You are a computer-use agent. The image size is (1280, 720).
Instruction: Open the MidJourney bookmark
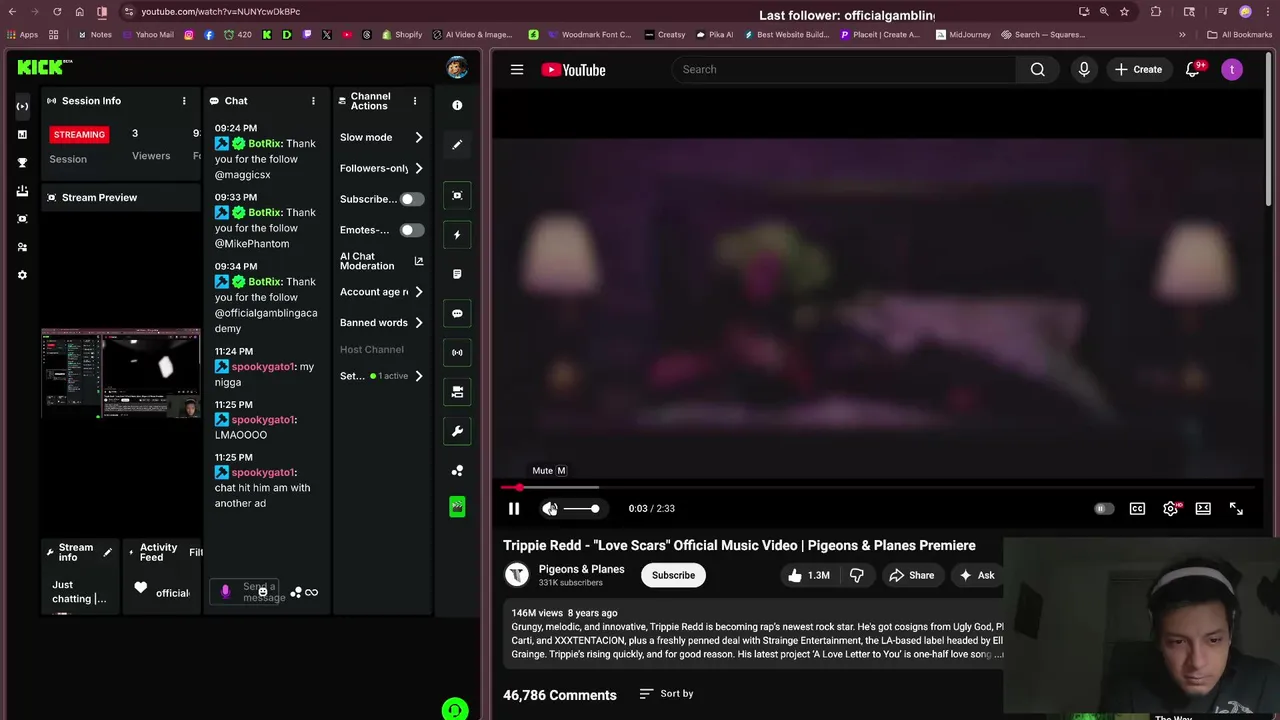click(963, 34)
